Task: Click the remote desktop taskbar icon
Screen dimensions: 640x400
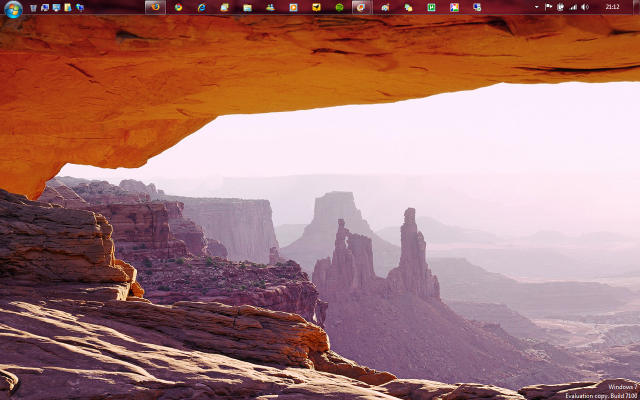Action: (477, 7)
